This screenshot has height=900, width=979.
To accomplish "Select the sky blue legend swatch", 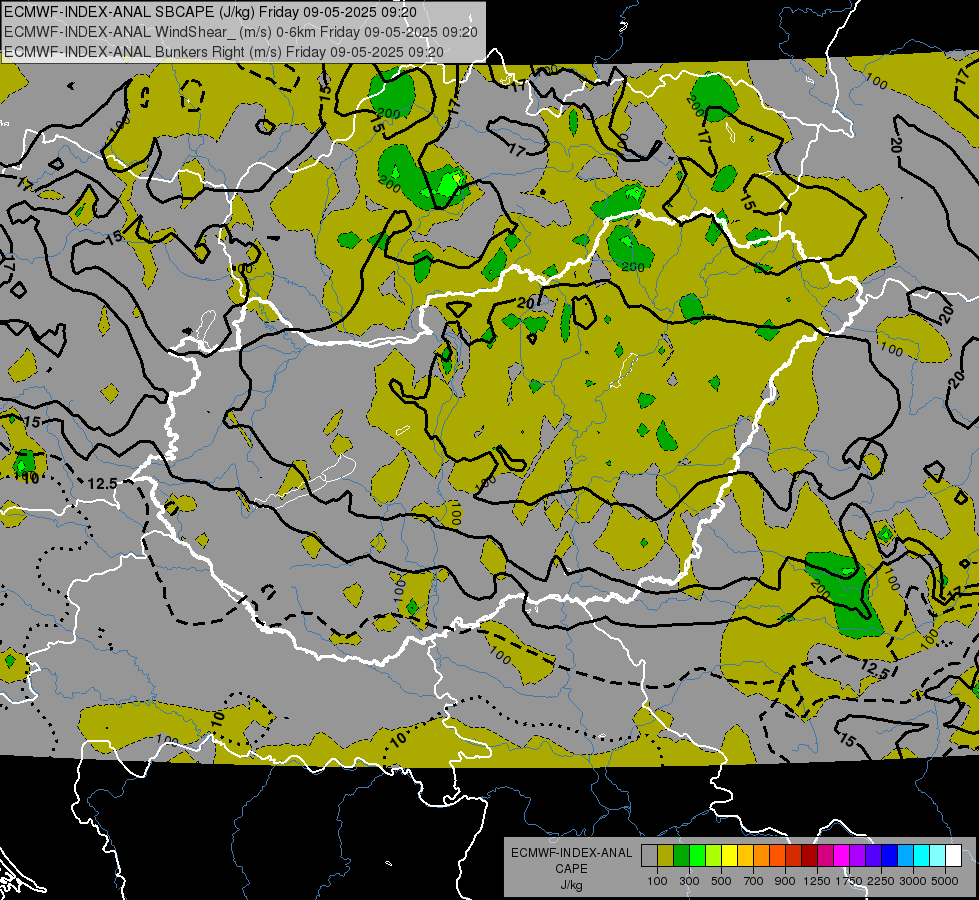I will click(x=905, y=856).
